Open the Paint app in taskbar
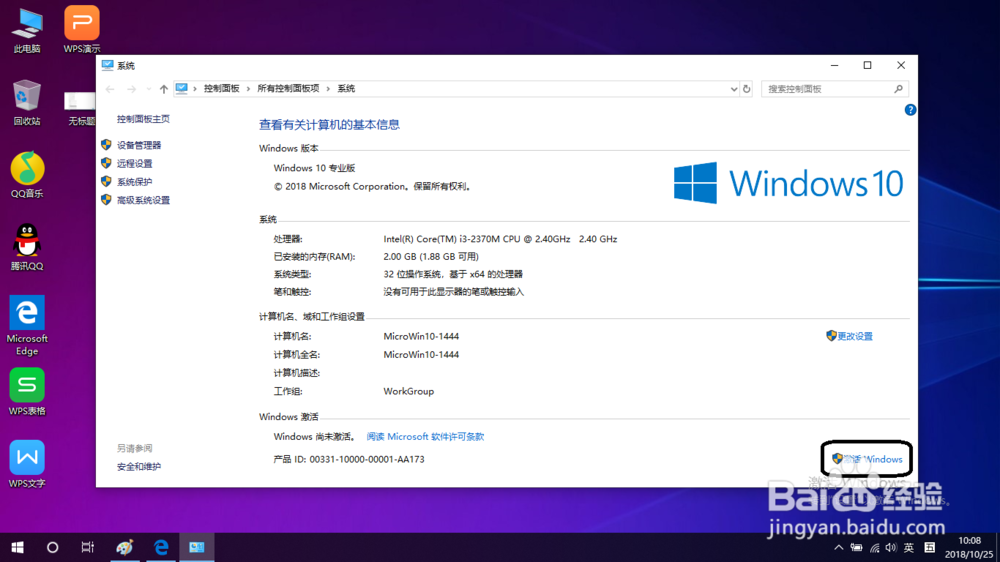Viewport: 1000px width, 562px height. coord(124,547)
